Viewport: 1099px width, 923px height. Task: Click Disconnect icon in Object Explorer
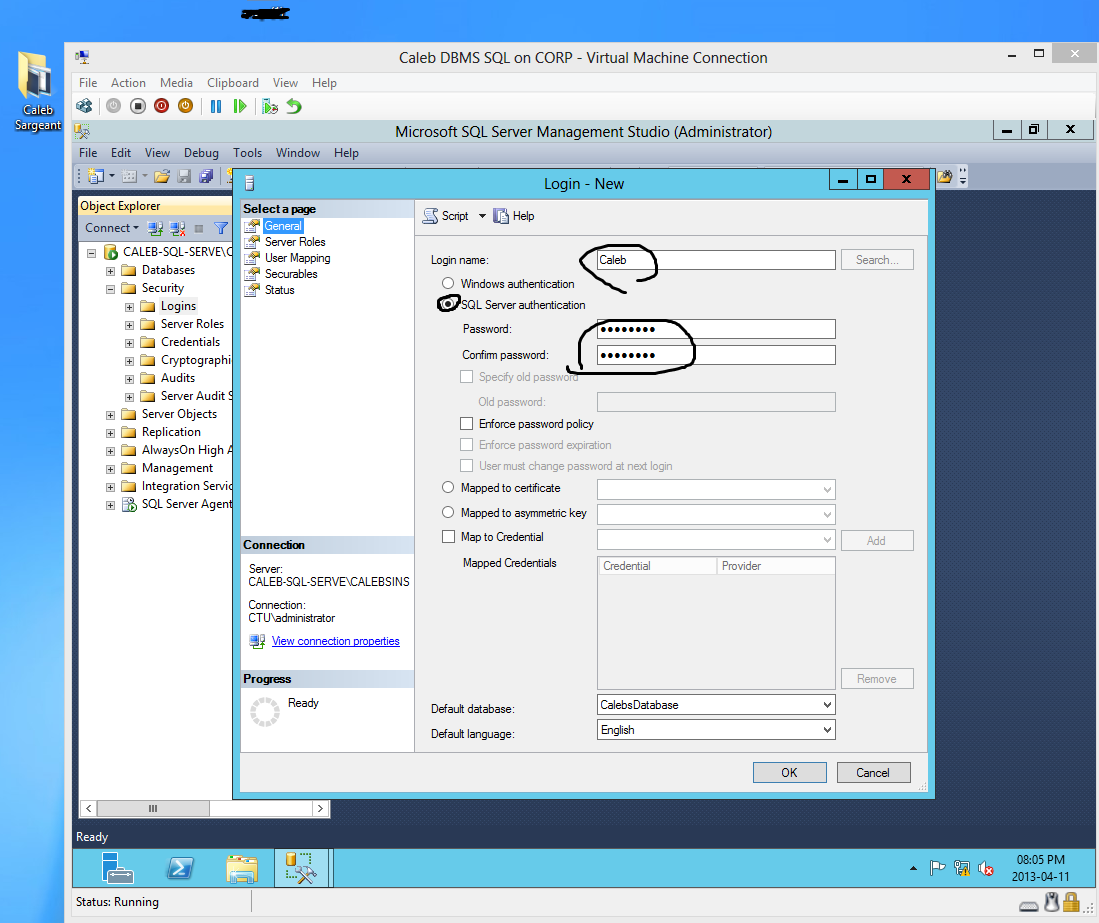177,228
